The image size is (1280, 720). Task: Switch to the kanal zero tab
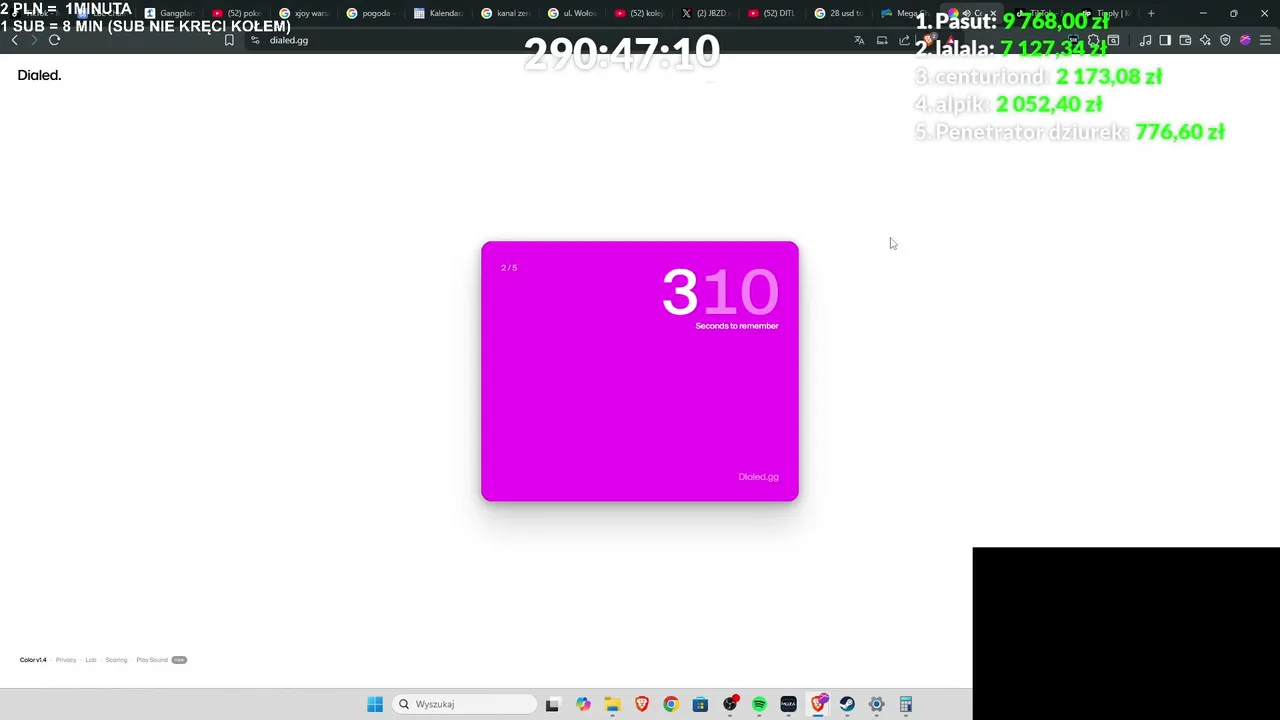(505, 13)
